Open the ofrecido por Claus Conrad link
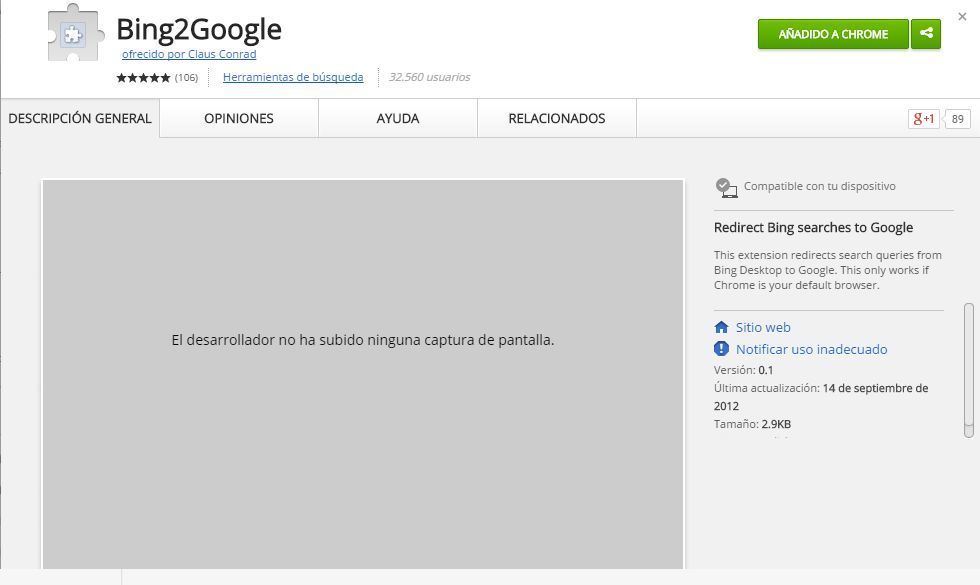Viewport: 980px width, 585px height. pos(189,54)
